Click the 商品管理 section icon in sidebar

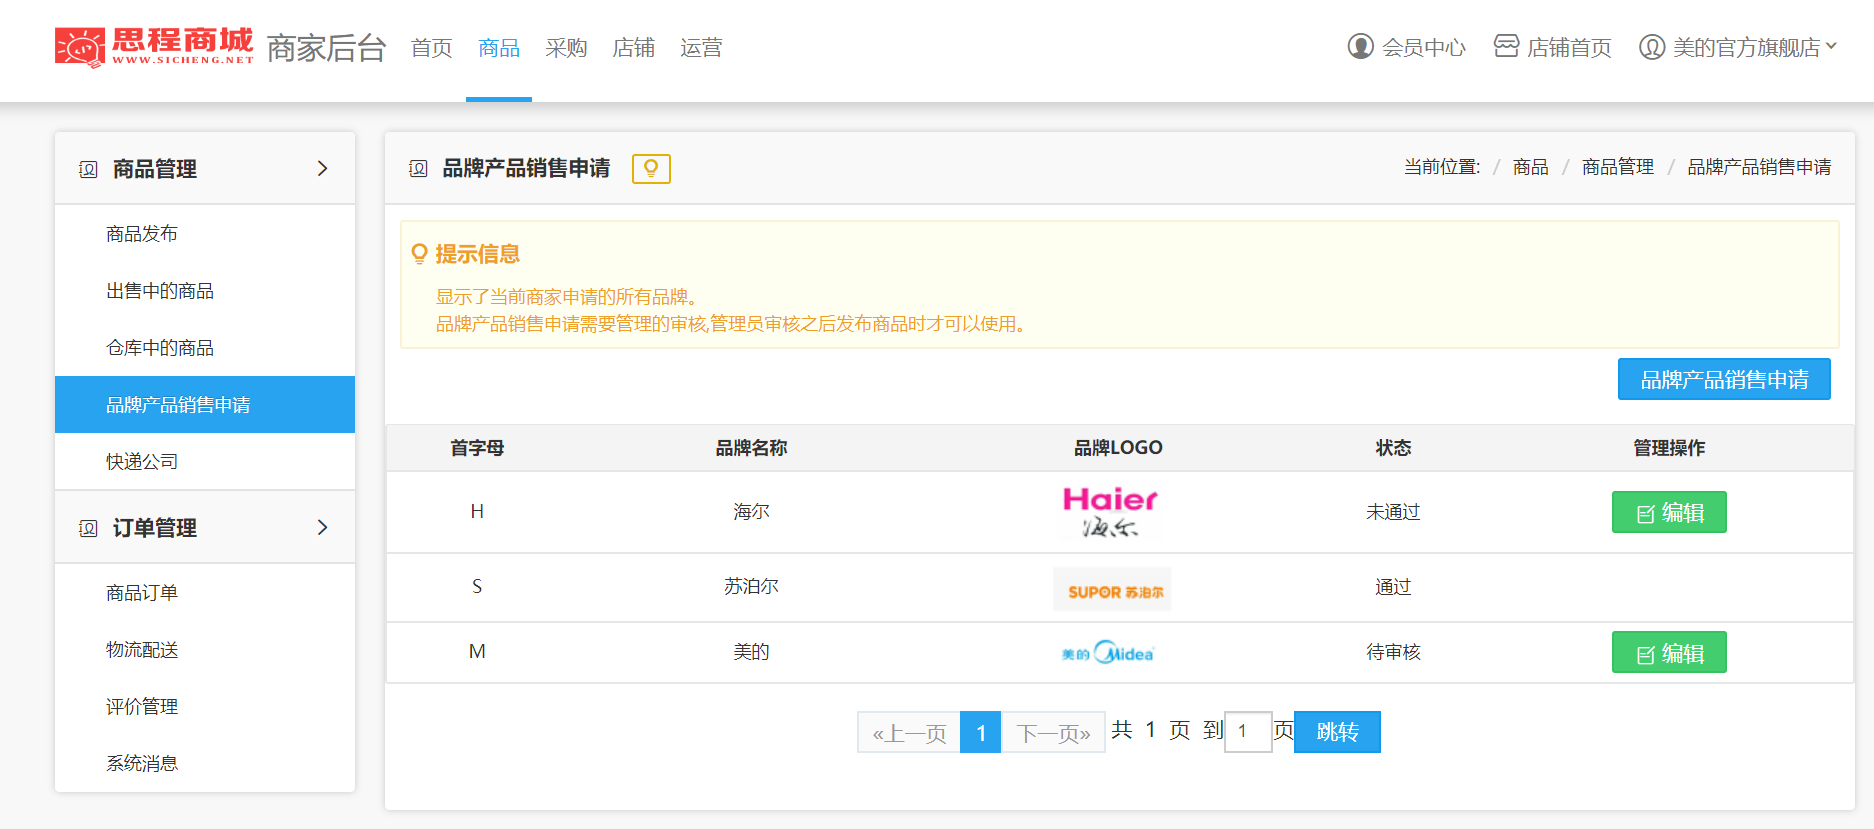(88, 169)
